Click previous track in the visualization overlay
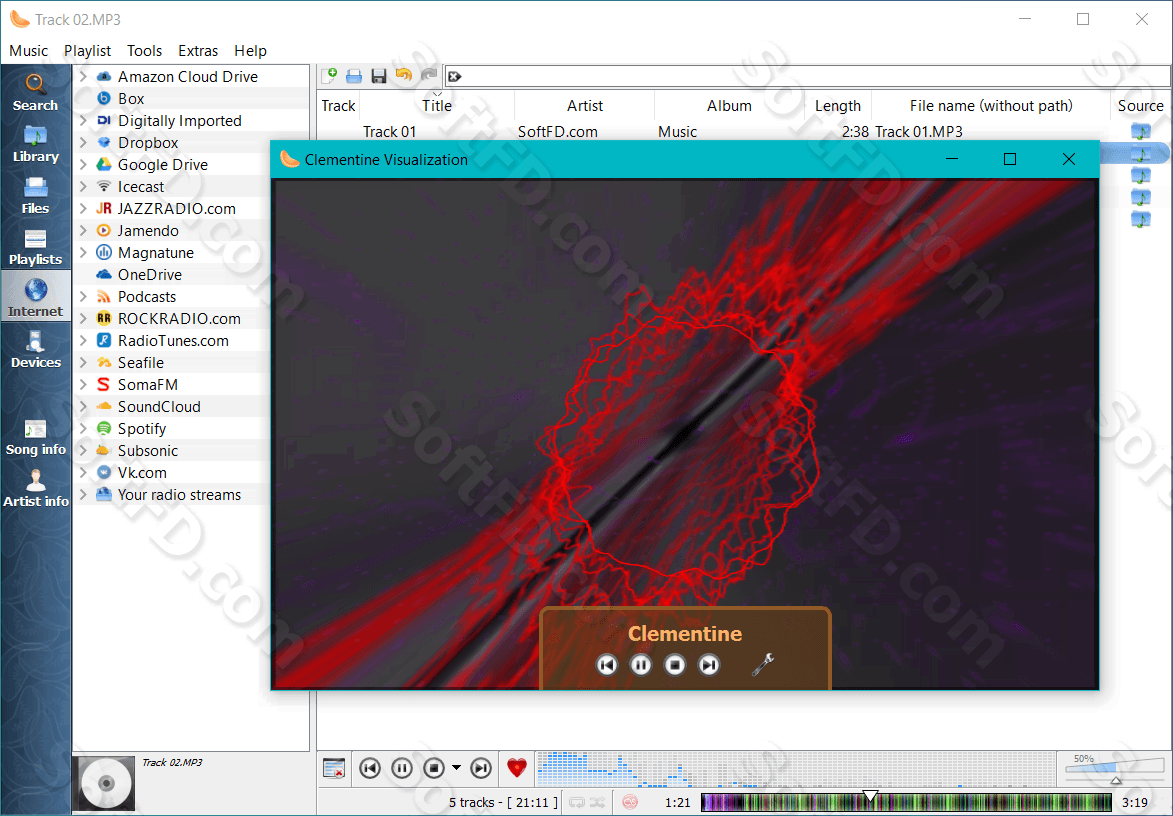1173x816 pixels. click(x=607, y=664)
